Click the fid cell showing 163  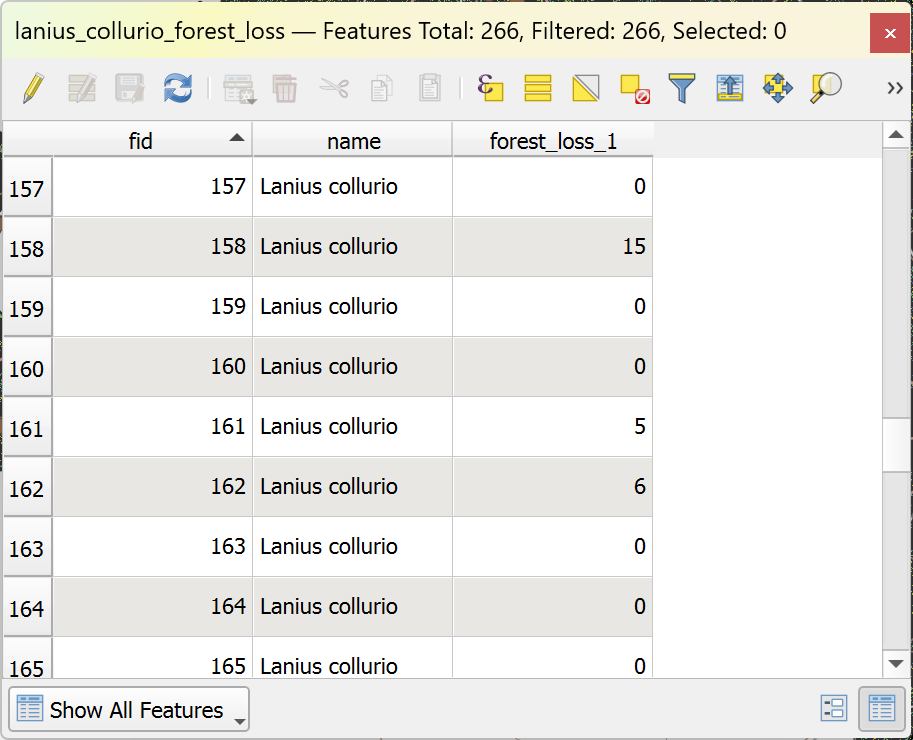(153, 547)
